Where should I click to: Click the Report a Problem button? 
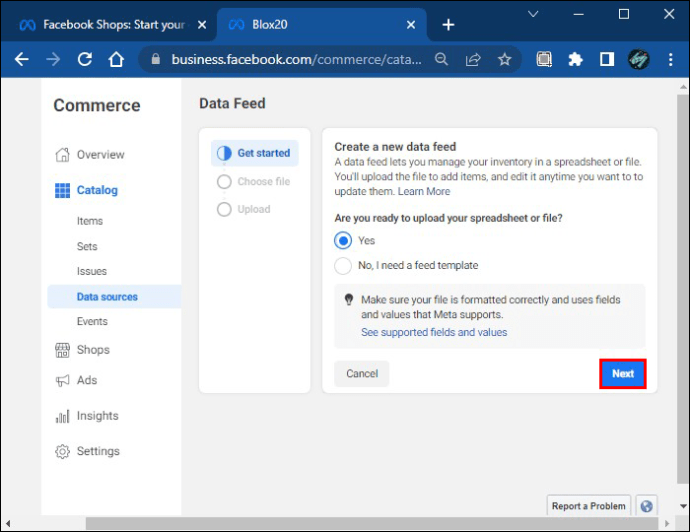click(588, 506)
